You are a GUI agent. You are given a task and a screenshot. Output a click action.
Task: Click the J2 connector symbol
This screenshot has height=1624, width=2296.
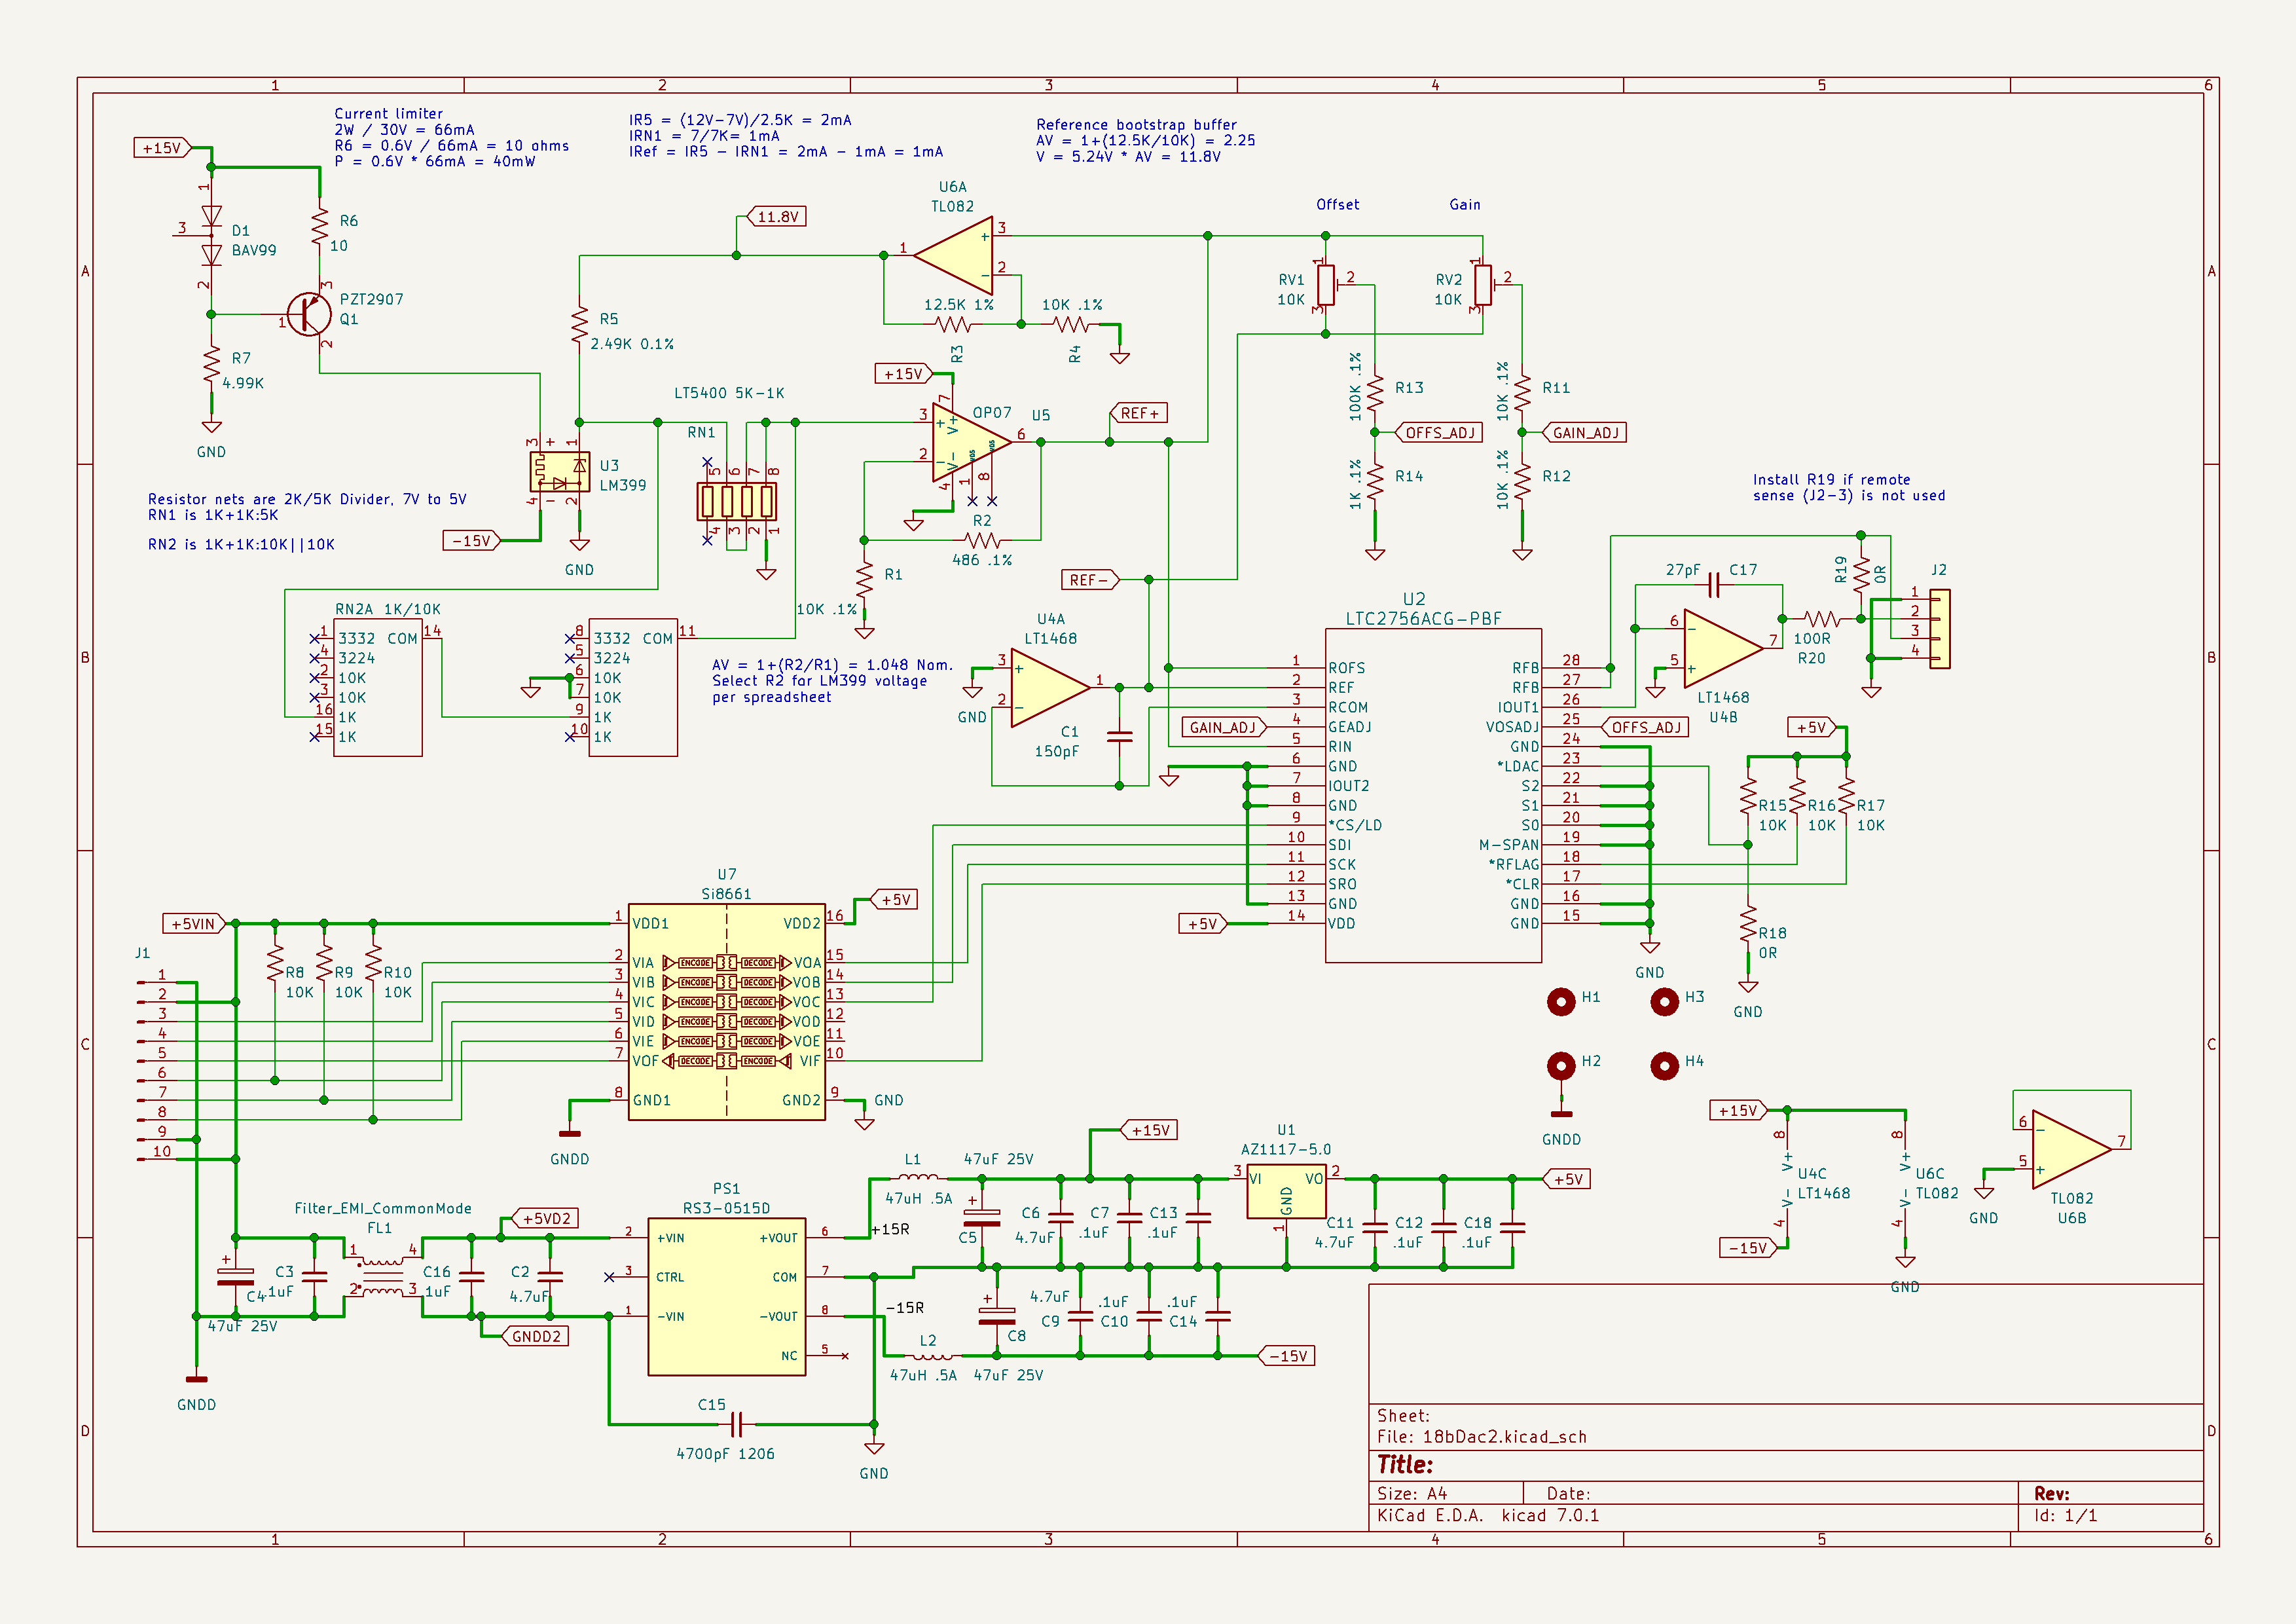click(x=1939, y=629)
